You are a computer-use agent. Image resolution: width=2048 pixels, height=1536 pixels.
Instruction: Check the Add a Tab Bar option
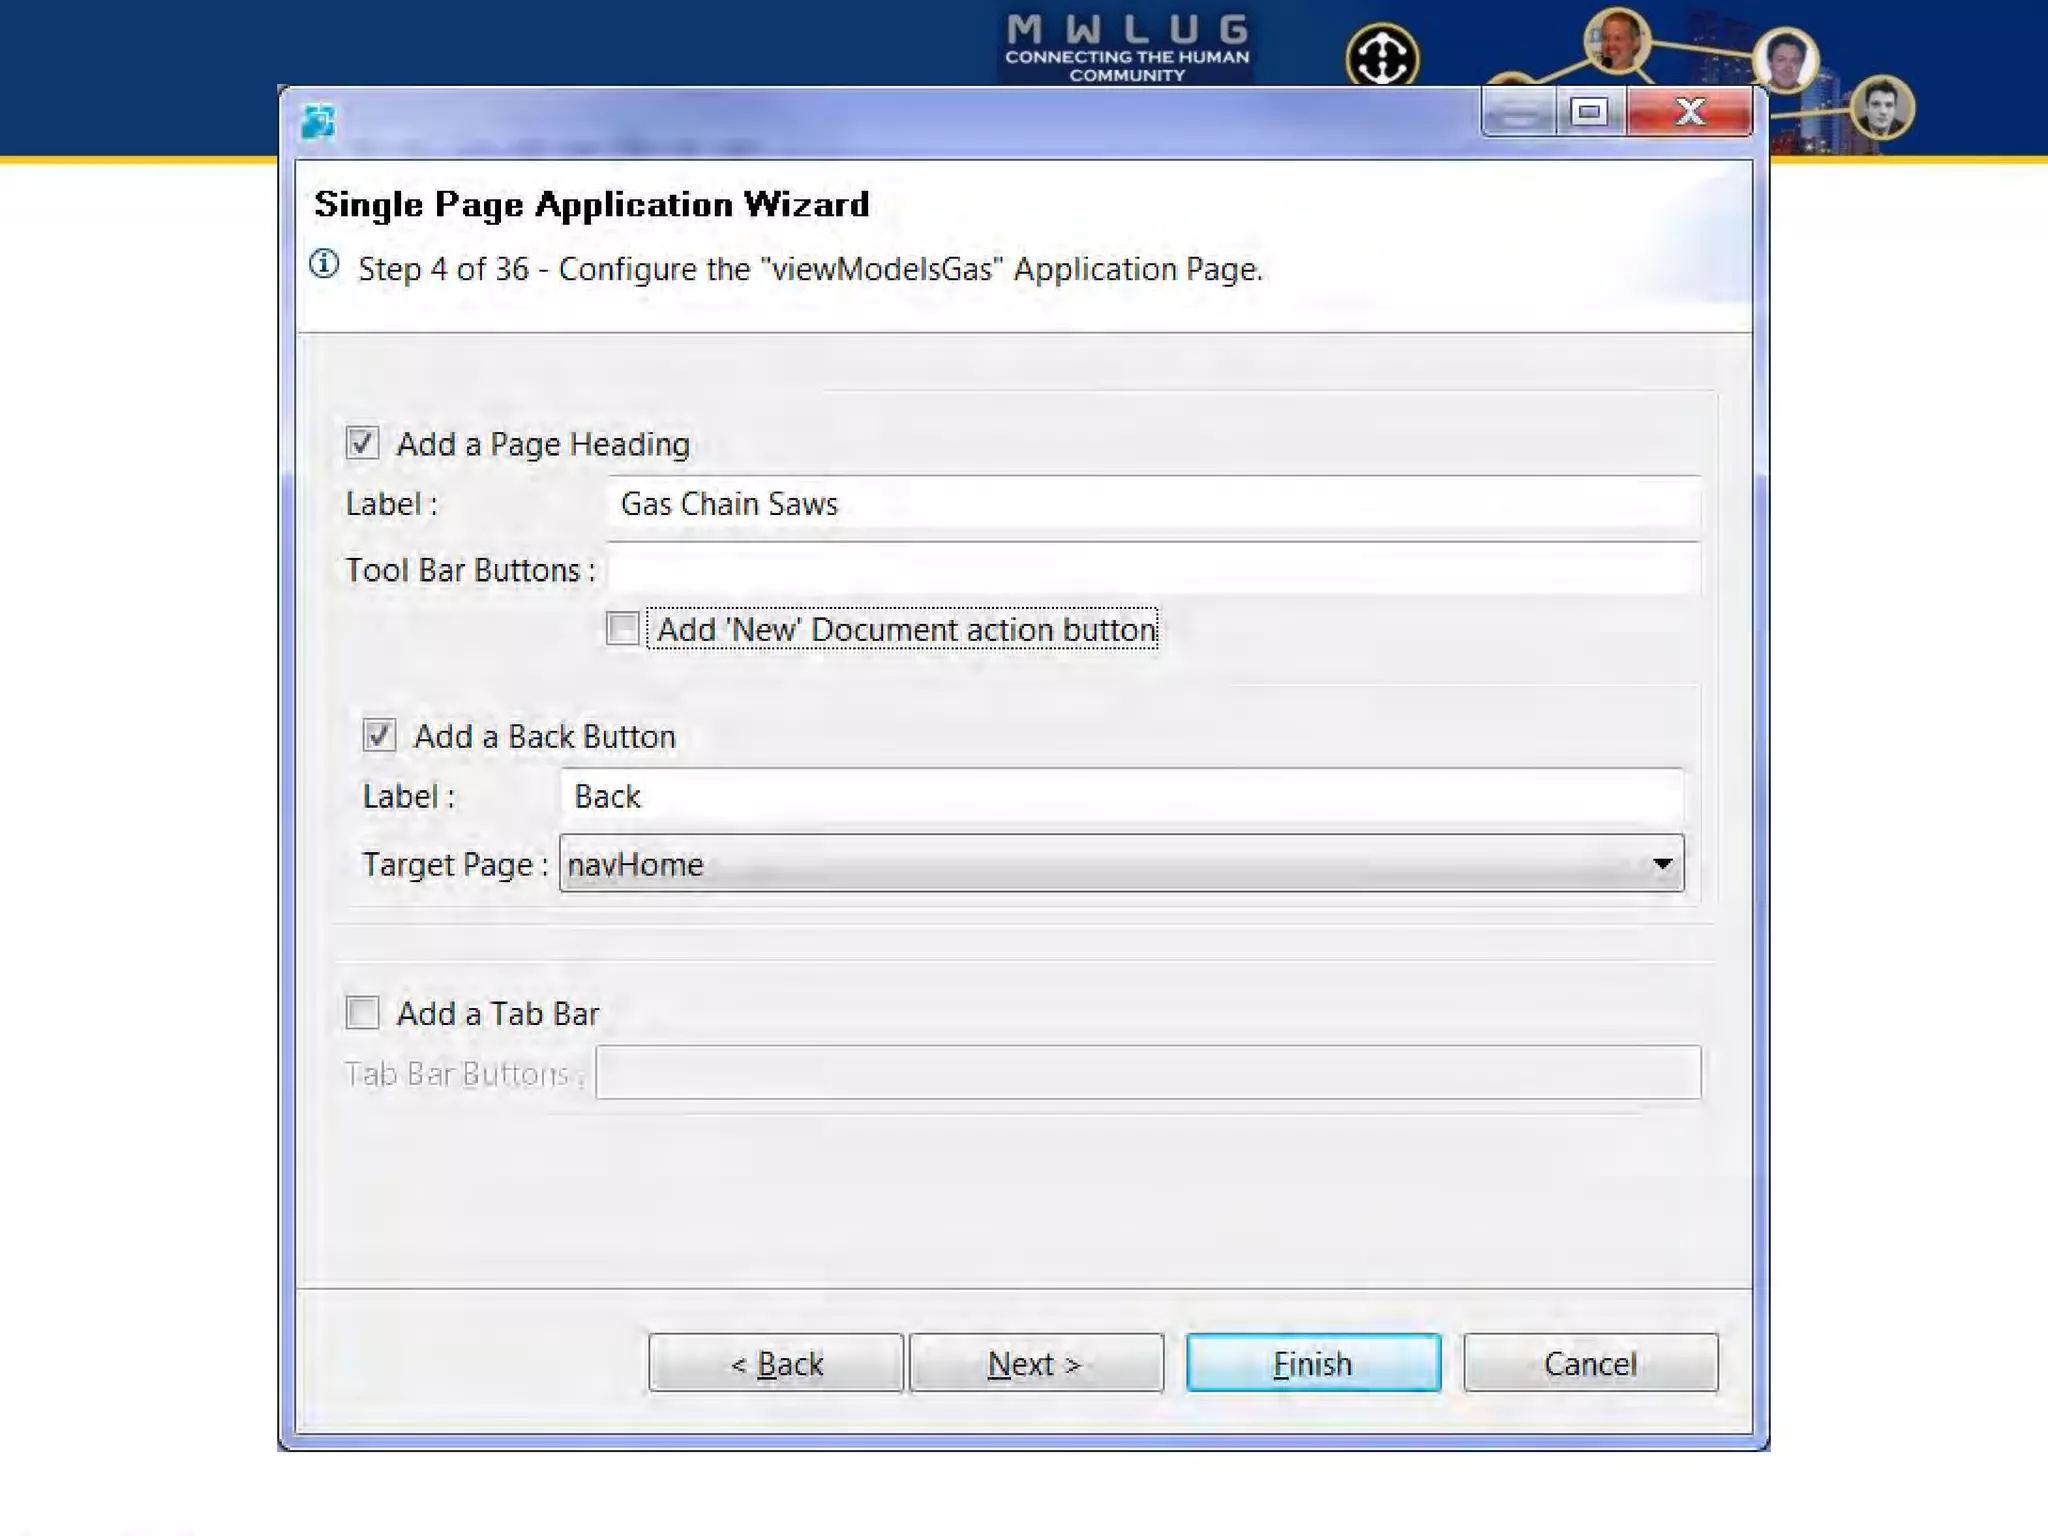(362, 1013)
